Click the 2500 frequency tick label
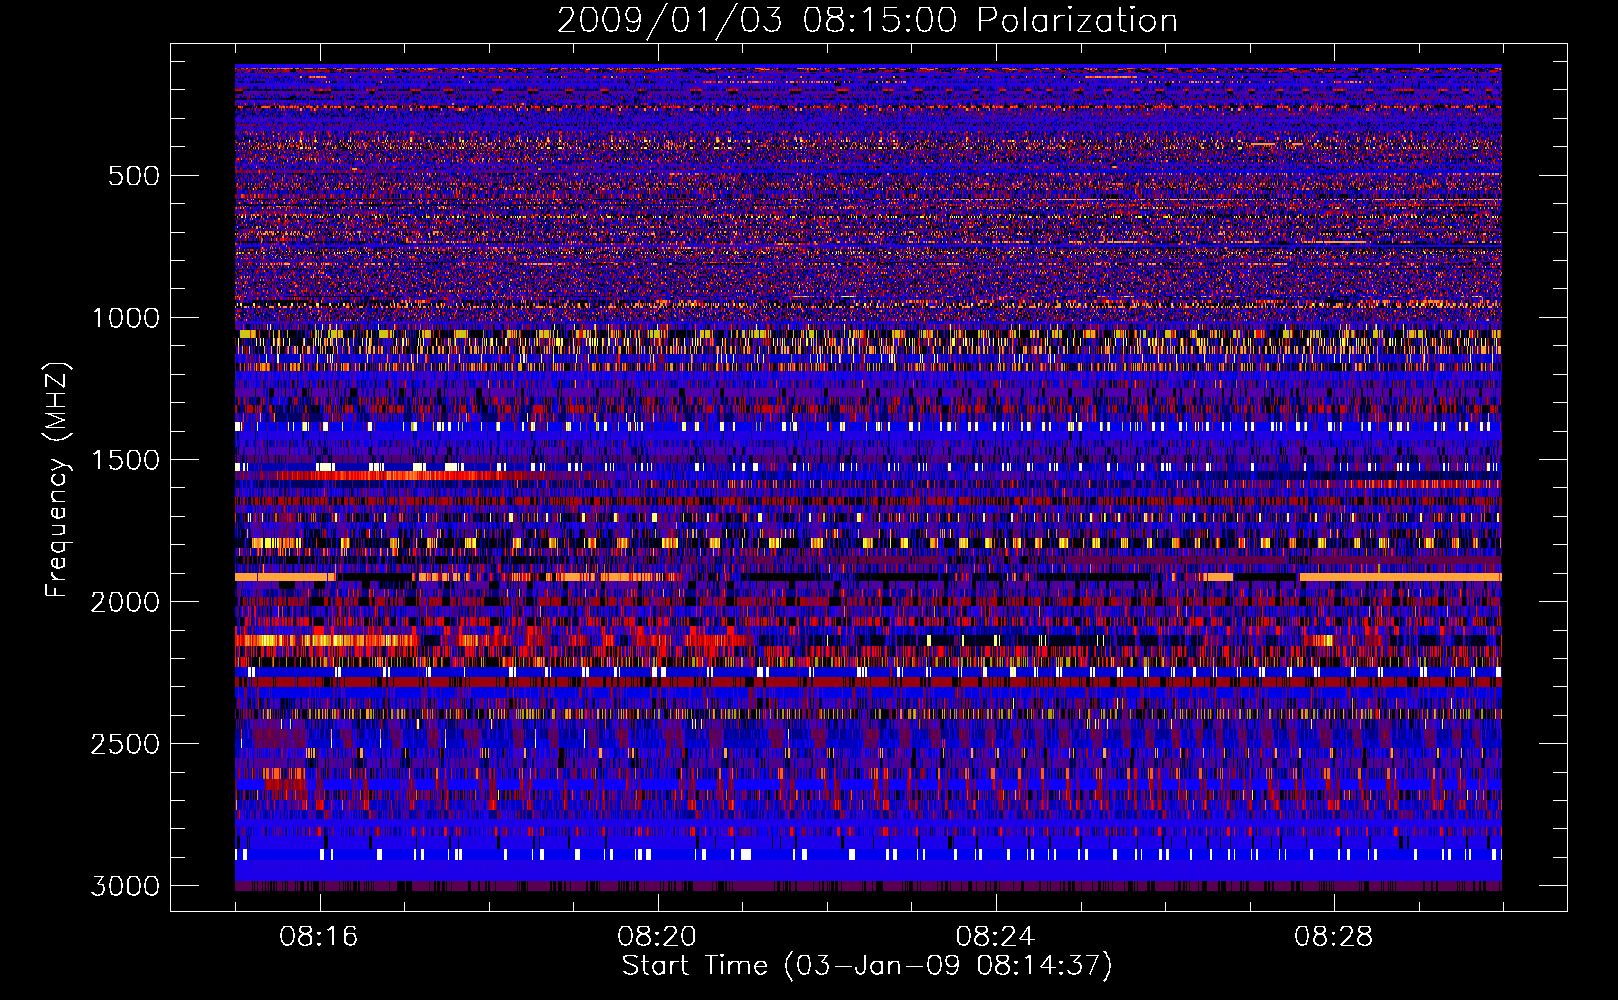Viewport: 1618px width, 1000px height. coord(125,744)
